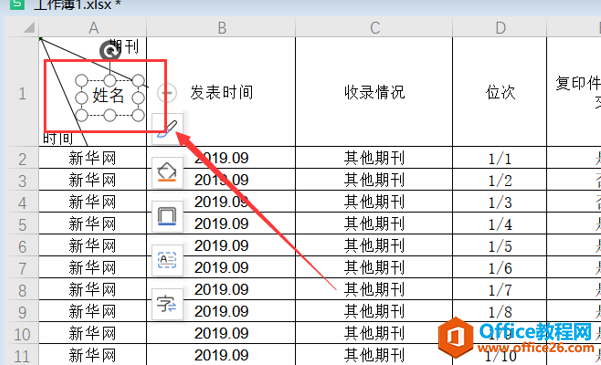Click 其他期刊 in row 2
The height and width of the screenshot is (365, 601).
[x=374, y=158]
